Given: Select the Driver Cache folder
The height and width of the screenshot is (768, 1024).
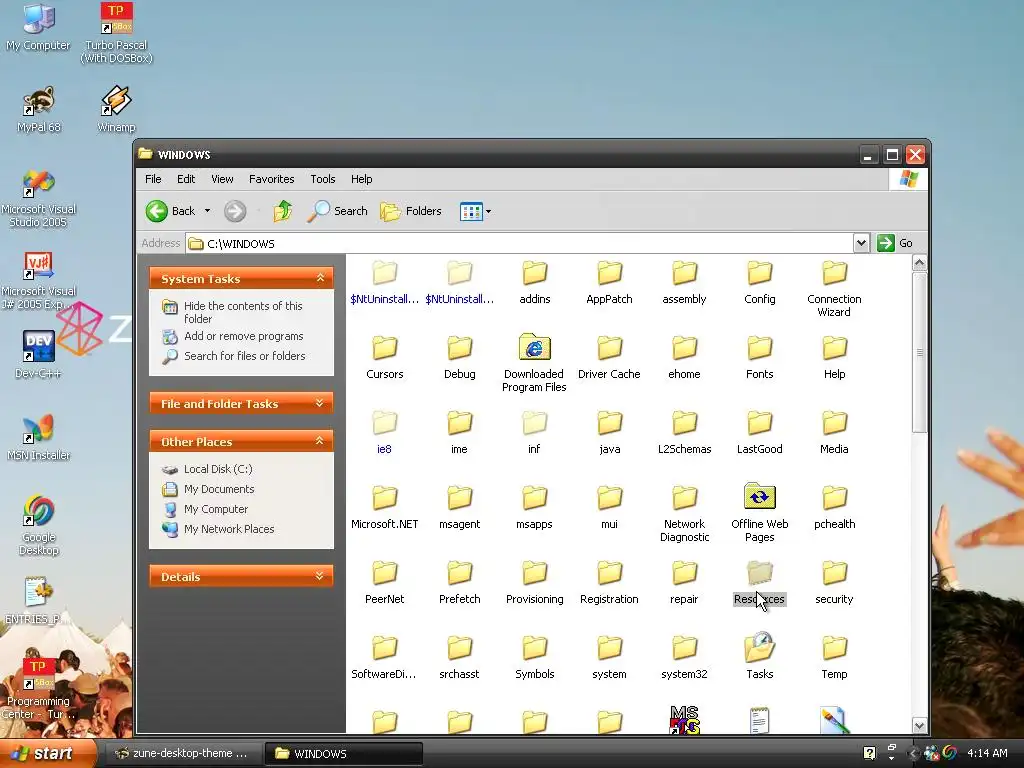Looking at the screenshot, I should (x=609, y=357).
